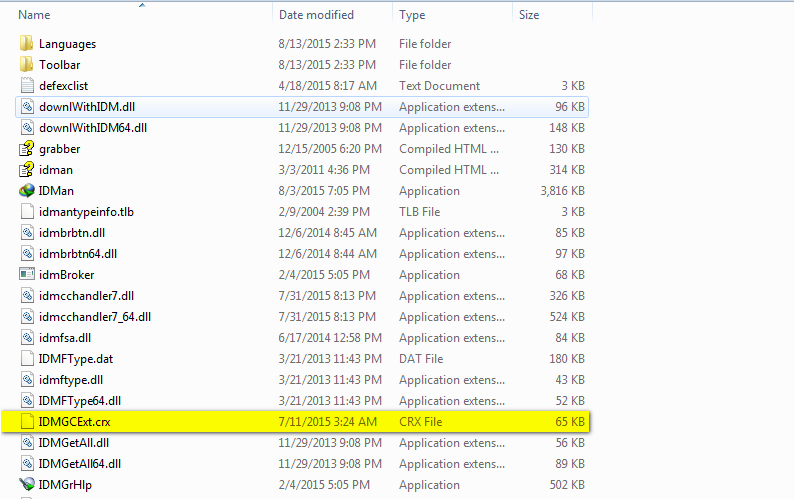Image resolution: width=794 pixels, height=499 pixels.
Task: Click the IDMFType64.dll file icon
Action: 27,401
